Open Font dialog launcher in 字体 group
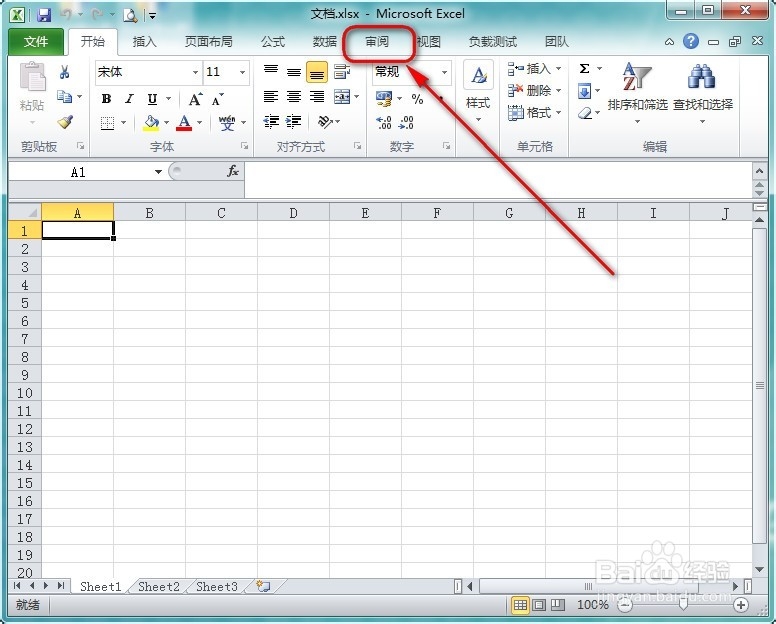The width and height of the screenshot is (776, 624). (x=244, y=145)
